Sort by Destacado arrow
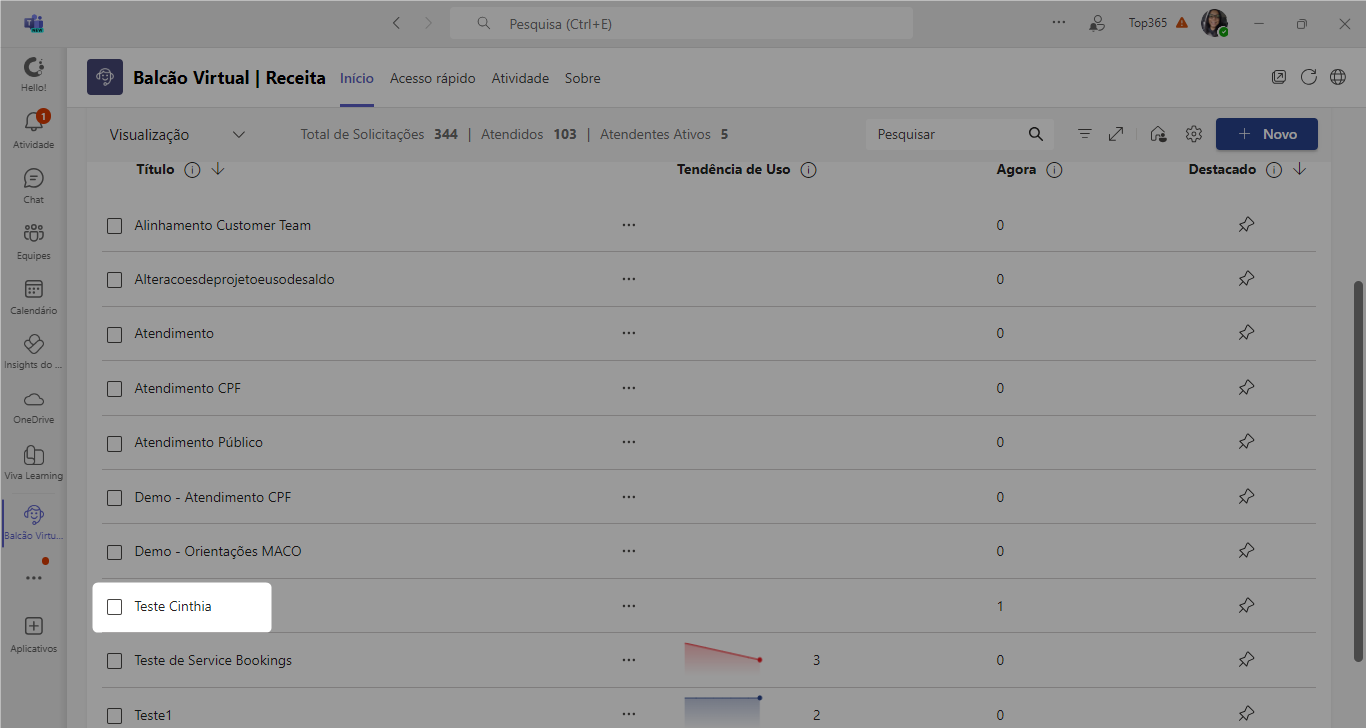Screen dimensions: 1366x728 tap(1299, 169)
